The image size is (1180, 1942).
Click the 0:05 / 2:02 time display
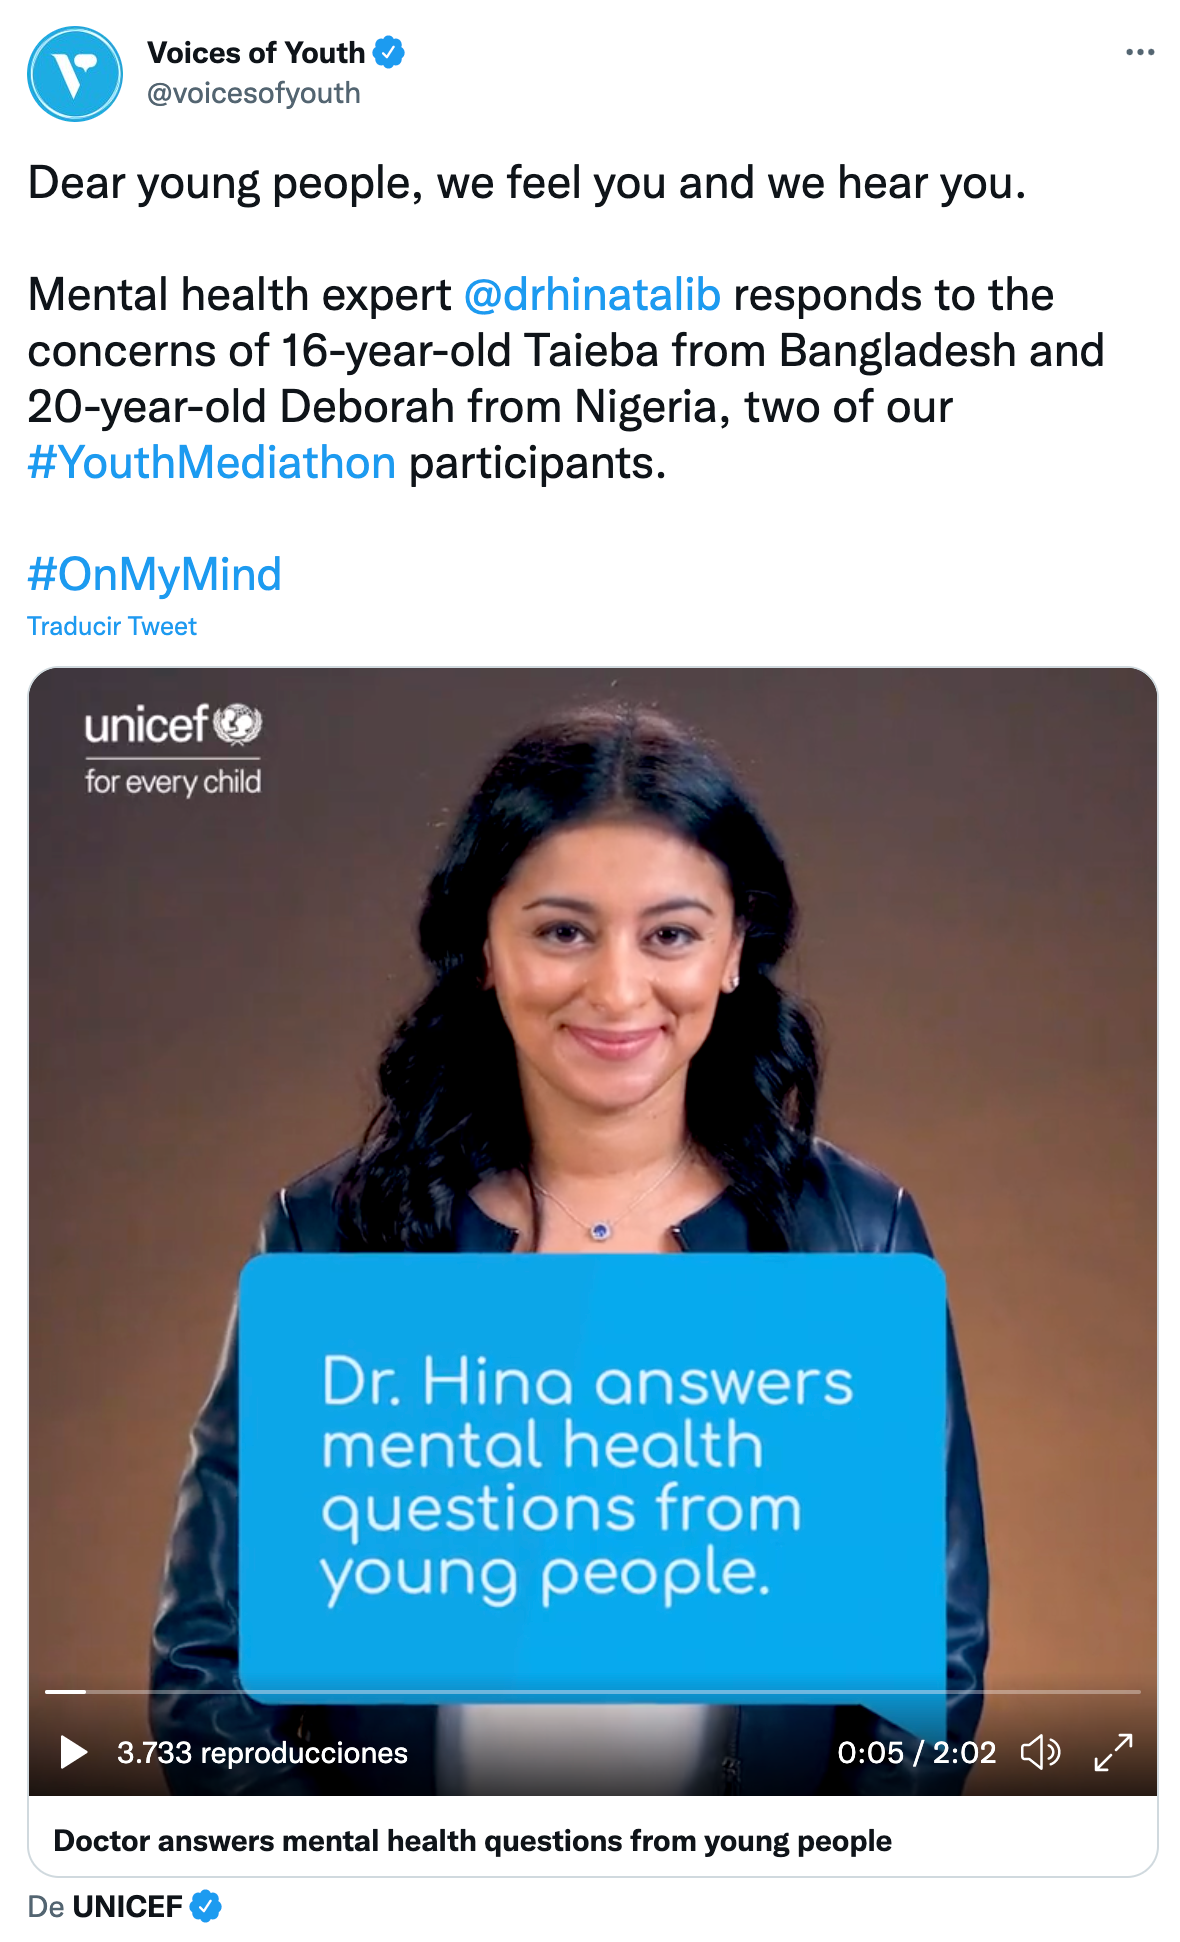916,1752
